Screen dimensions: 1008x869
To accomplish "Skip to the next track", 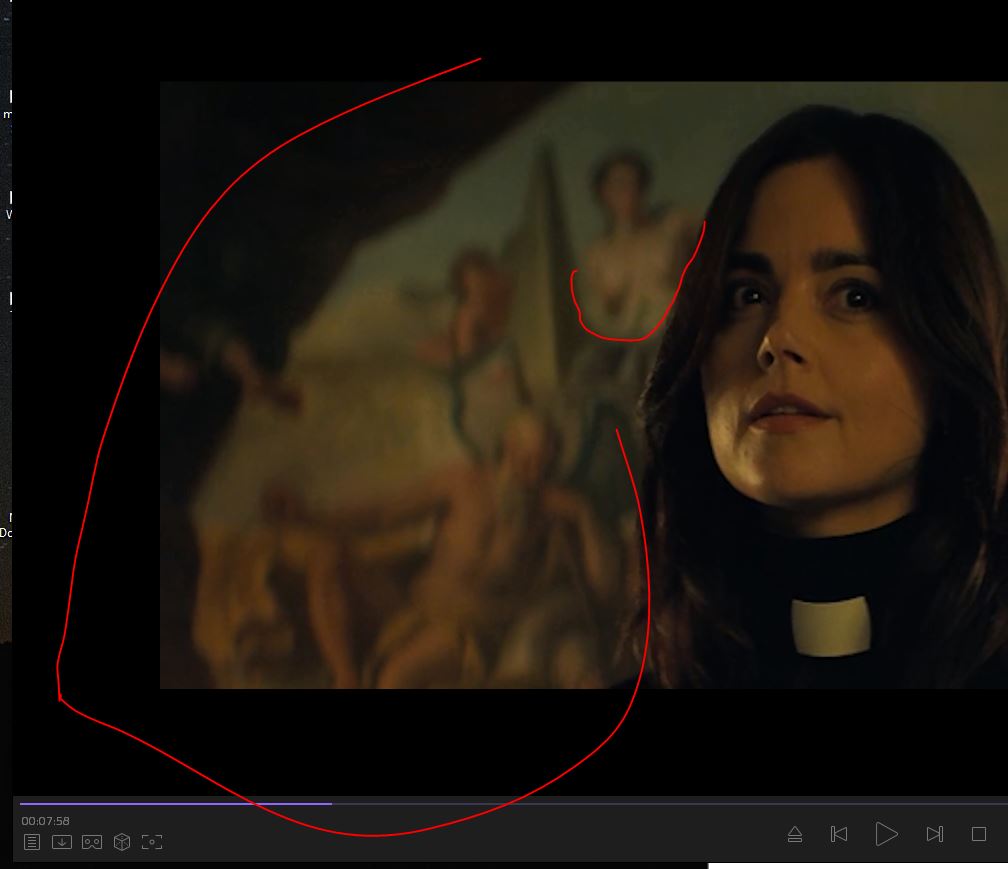I will [934, 834].
